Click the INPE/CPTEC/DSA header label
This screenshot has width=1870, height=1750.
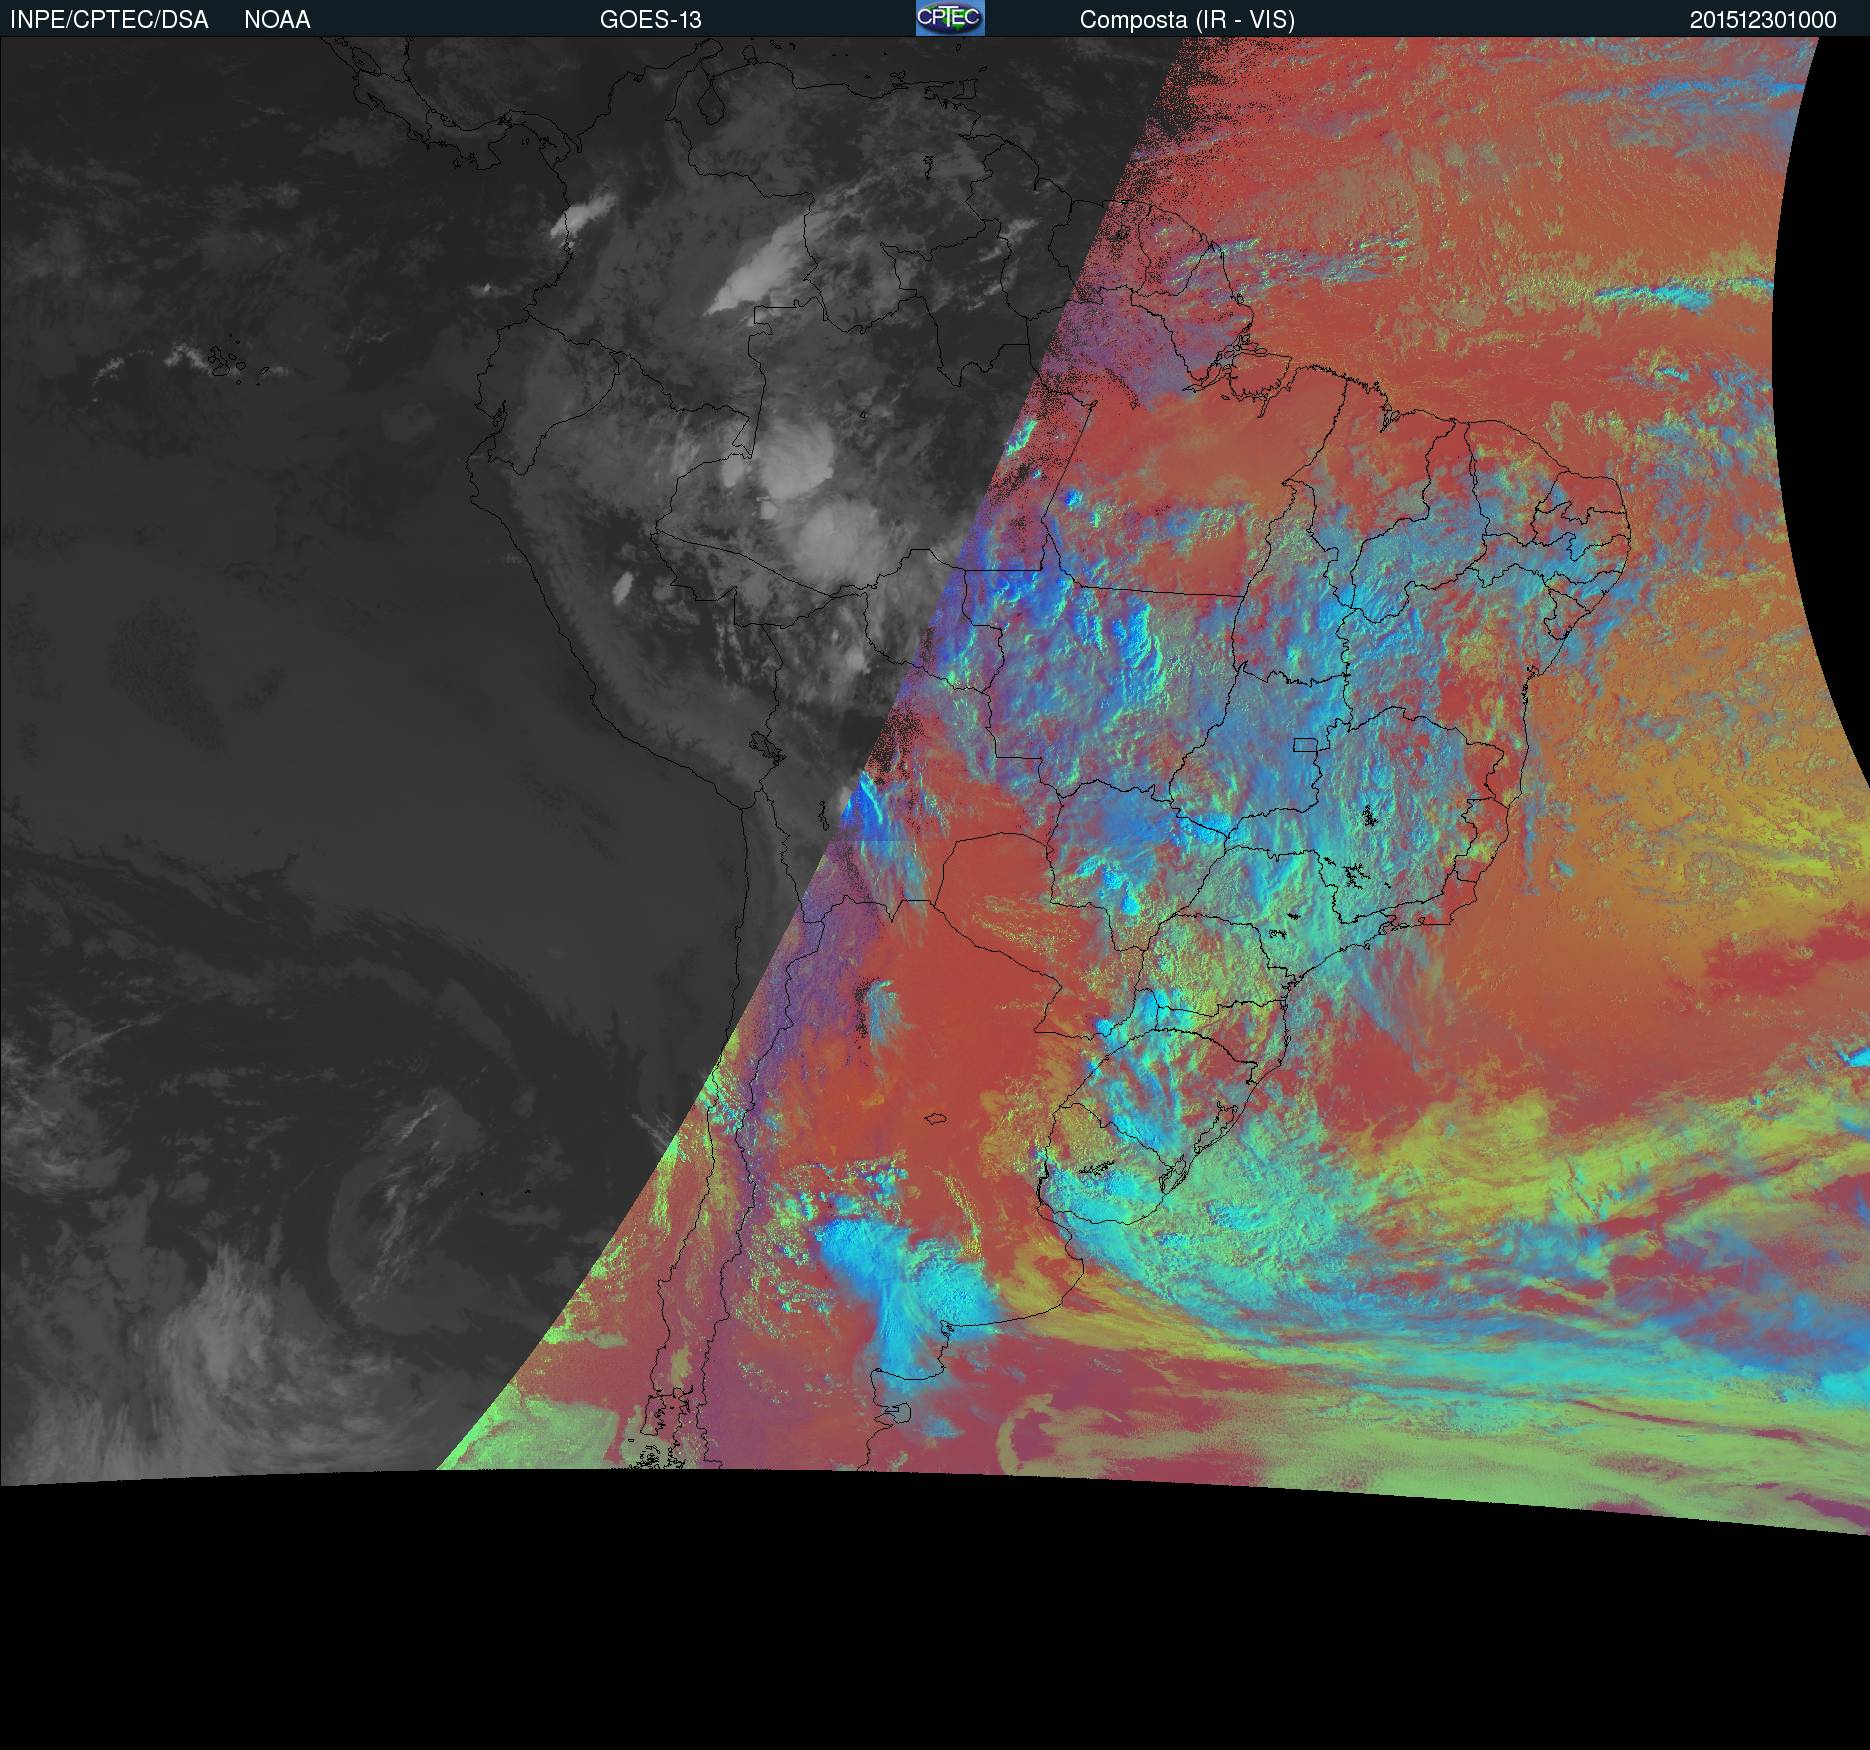click(x=109, y=20)
